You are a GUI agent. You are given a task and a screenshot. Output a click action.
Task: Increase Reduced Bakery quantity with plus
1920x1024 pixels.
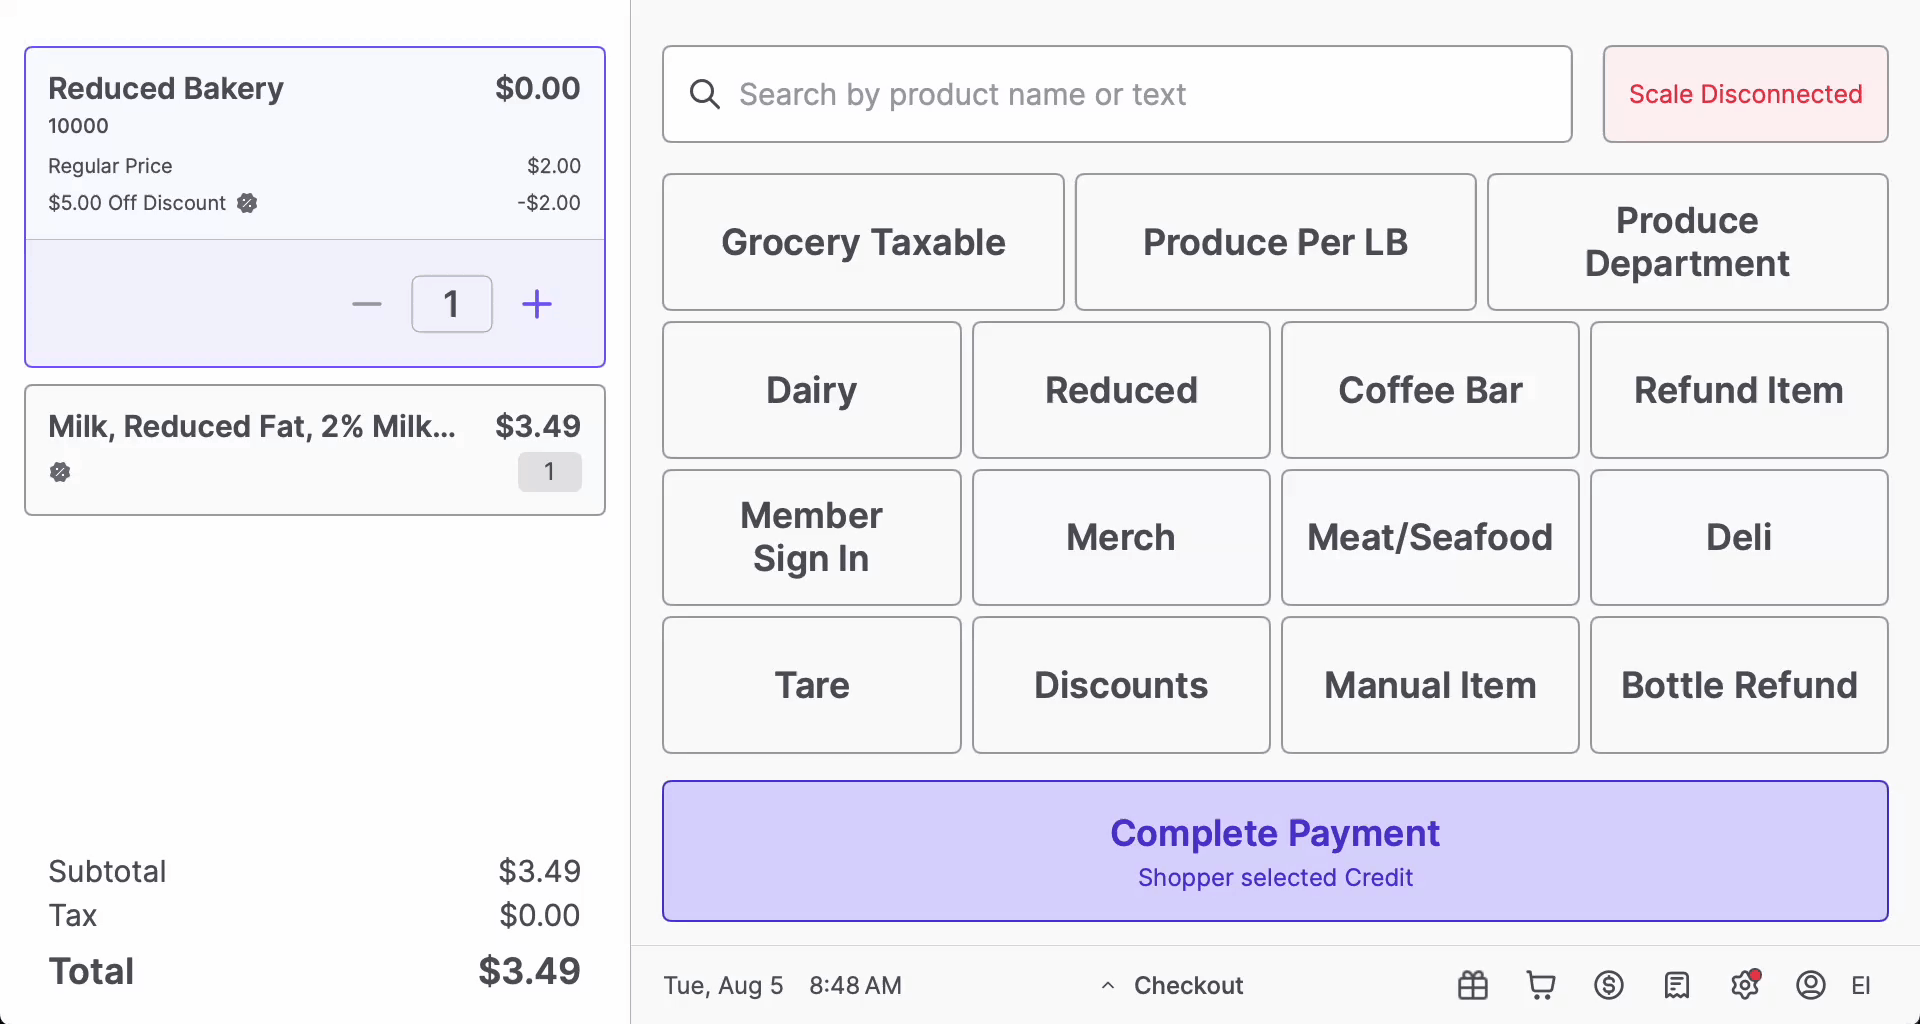(537, 304)
